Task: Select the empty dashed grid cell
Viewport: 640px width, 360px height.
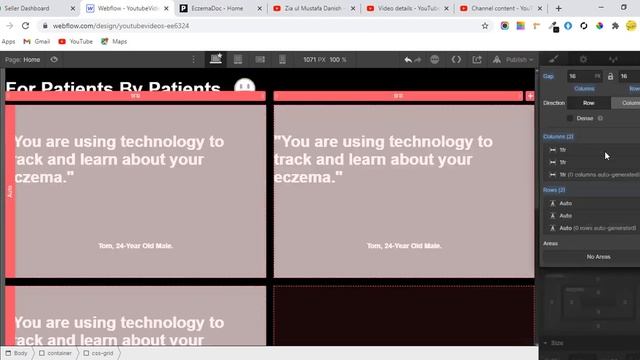Action: (x=404, y=316)
